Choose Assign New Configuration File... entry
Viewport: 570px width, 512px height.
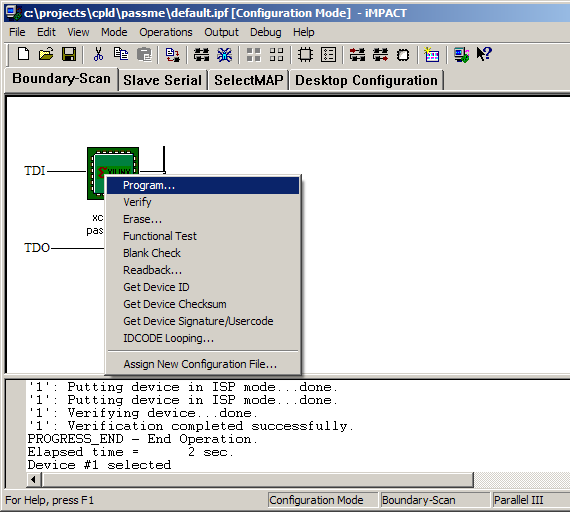coord(203,364)
